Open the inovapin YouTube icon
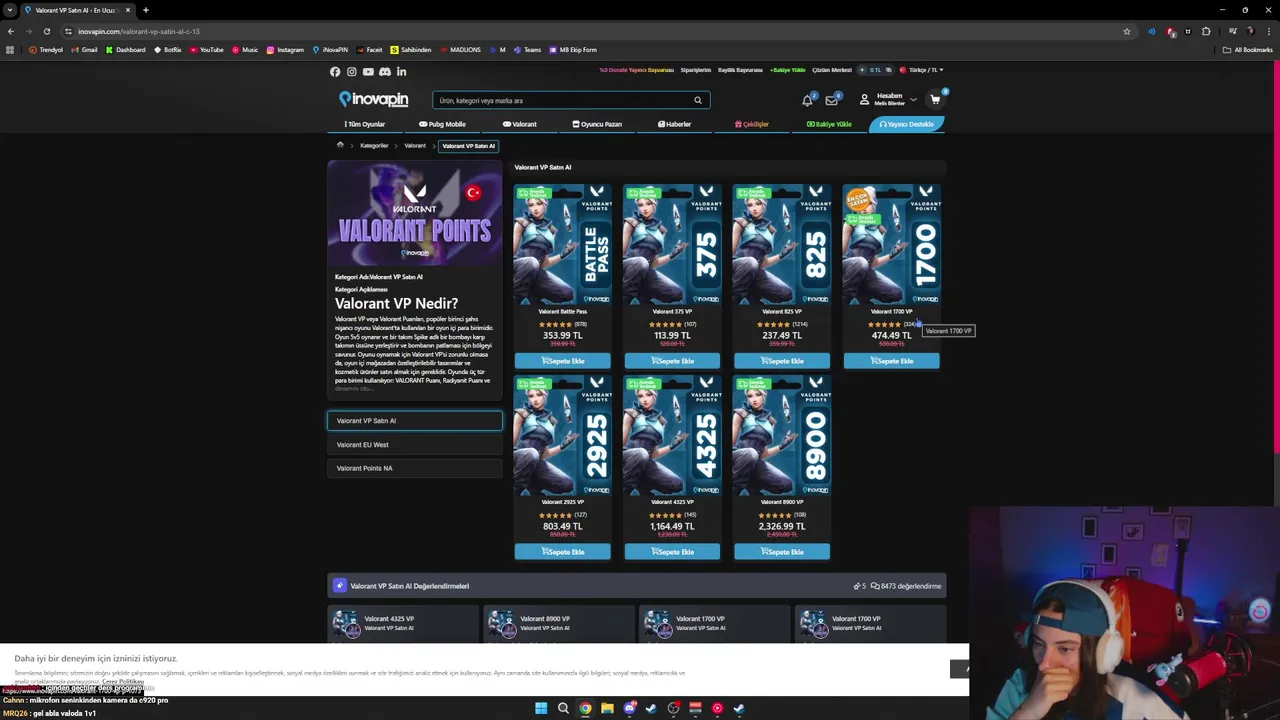 tap(368, 72)
